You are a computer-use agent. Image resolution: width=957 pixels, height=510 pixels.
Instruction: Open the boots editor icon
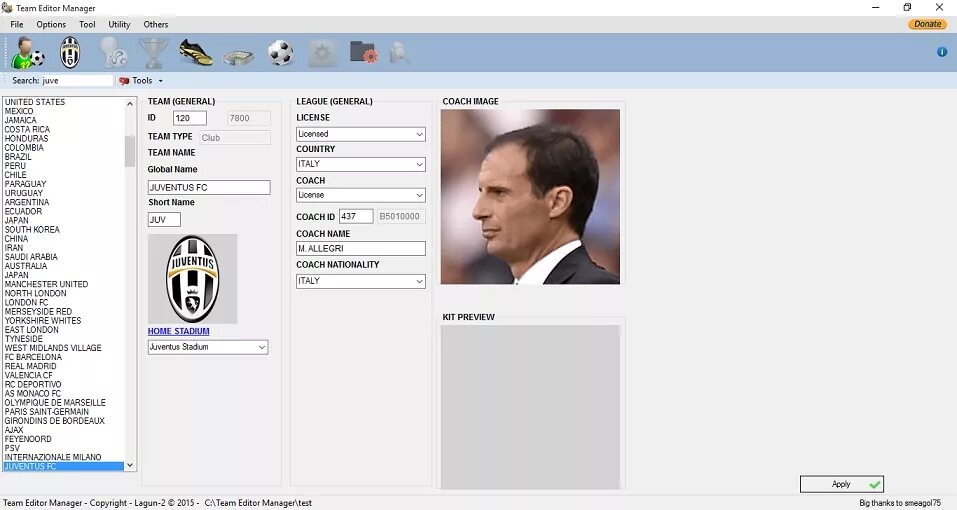pyautogui.click(x=196, y=52)
